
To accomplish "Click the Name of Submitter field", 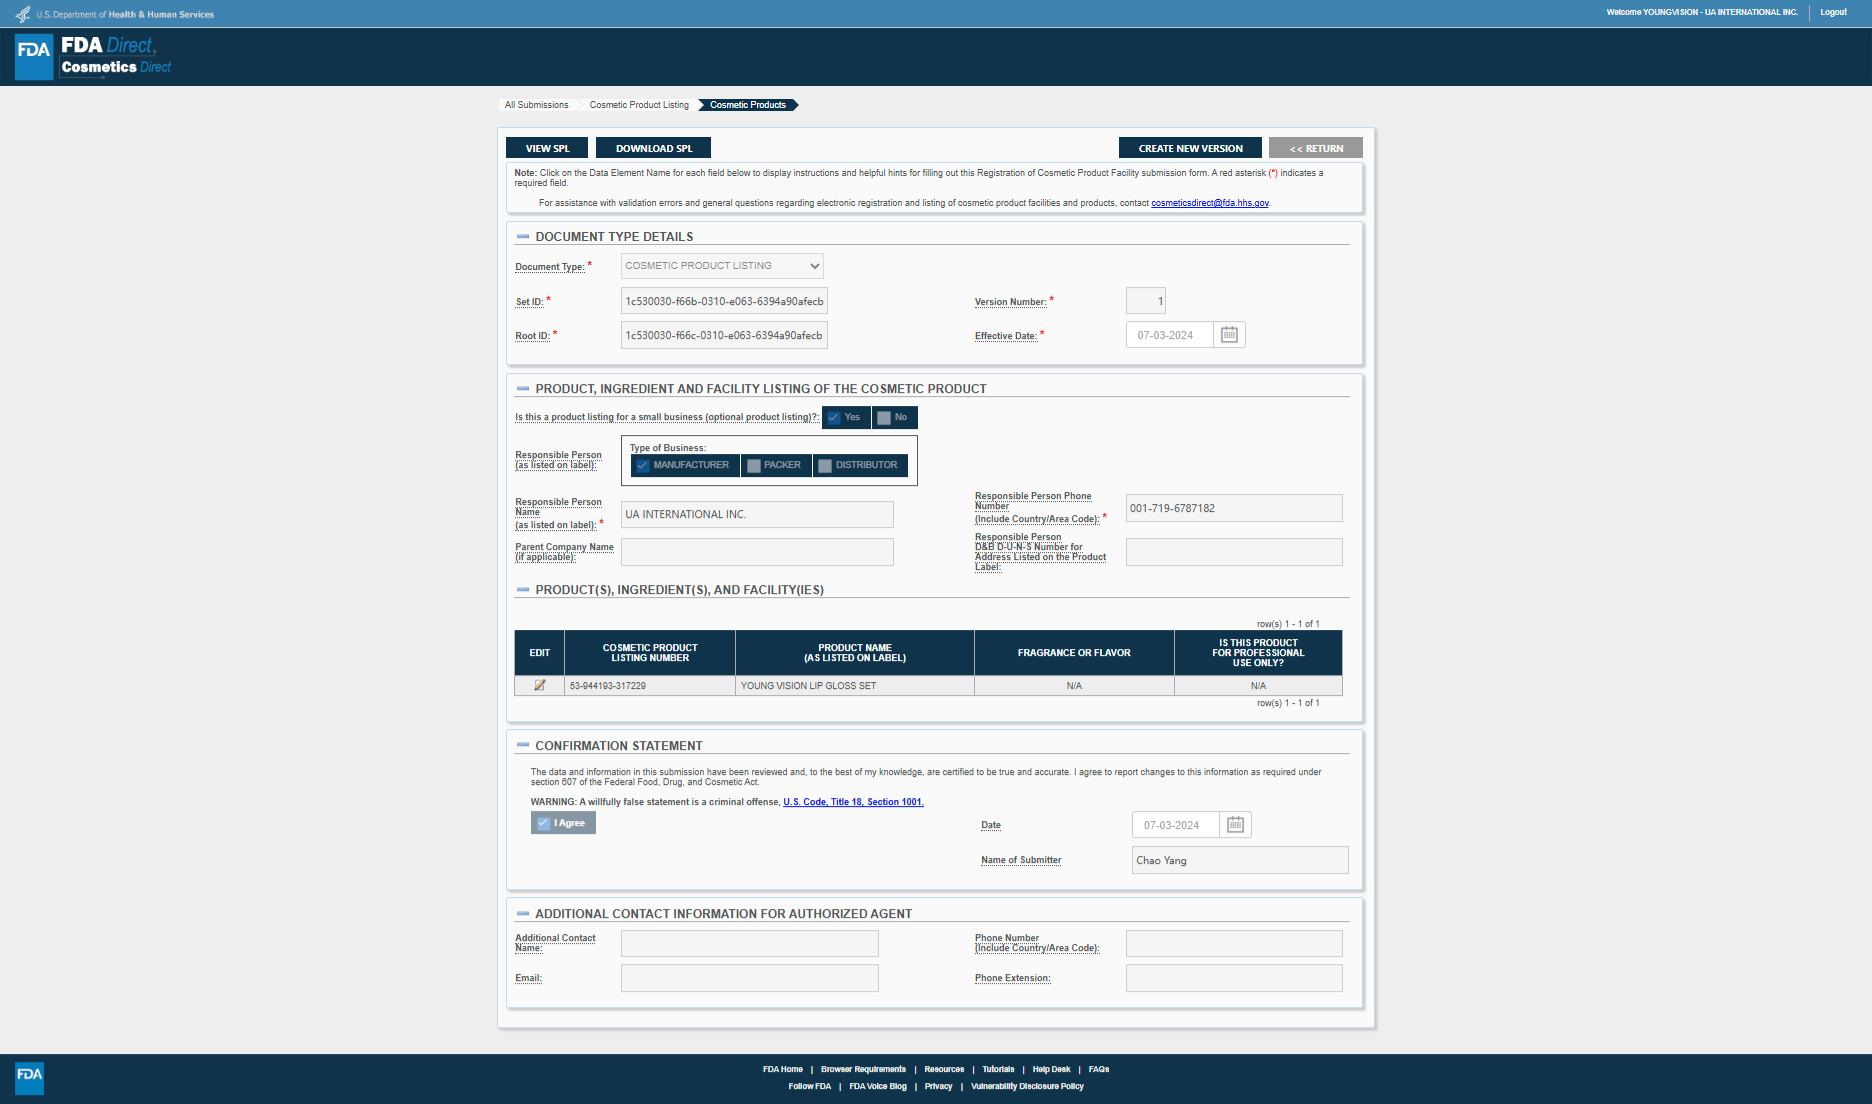I will pos(1240,860).
